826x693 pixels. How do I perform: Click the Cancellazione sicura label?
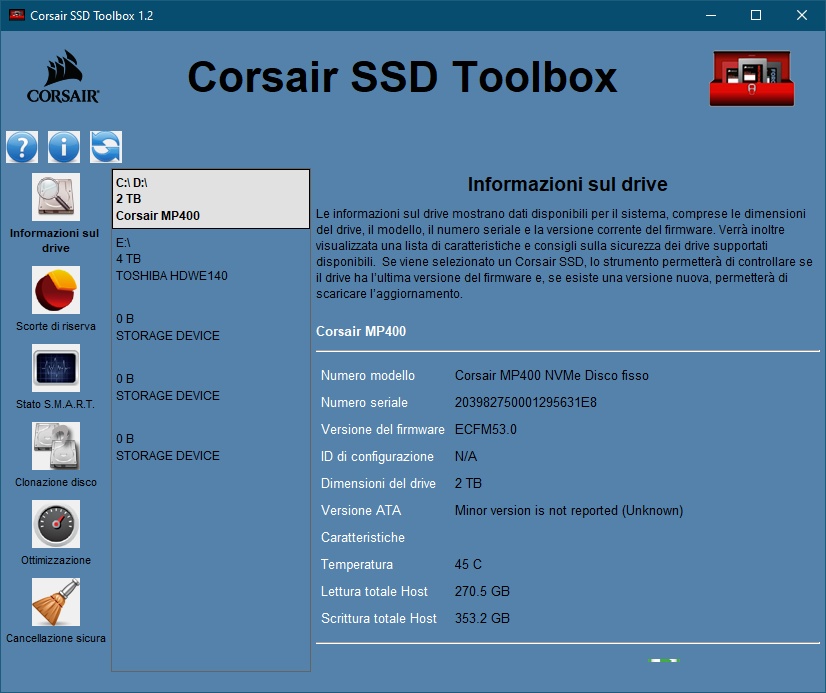click(x=56, y=638)
